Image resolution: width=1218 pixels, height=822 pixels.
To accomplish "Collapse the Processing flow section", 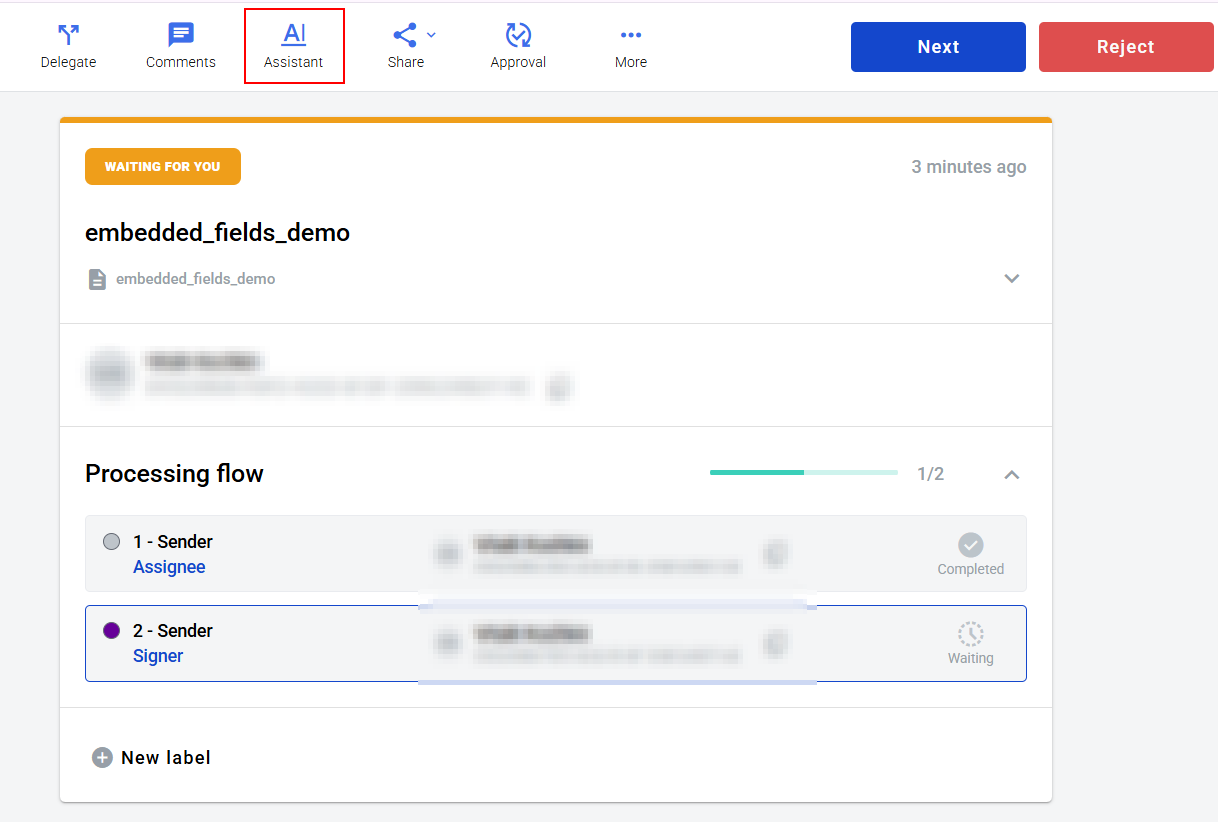I will click(1011, 474).
